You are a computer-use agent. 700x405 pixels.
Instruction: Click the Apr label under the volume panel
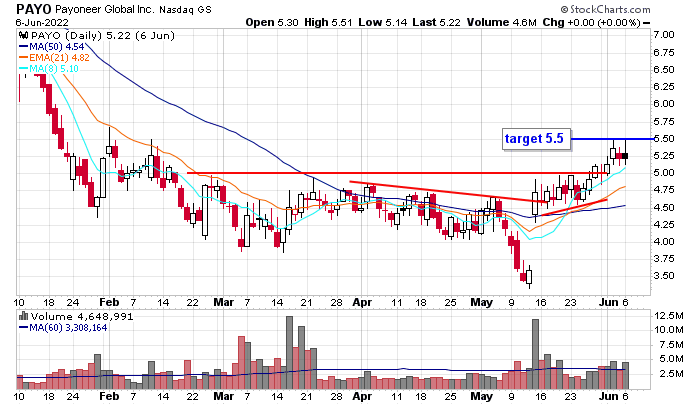coord(362,396)
